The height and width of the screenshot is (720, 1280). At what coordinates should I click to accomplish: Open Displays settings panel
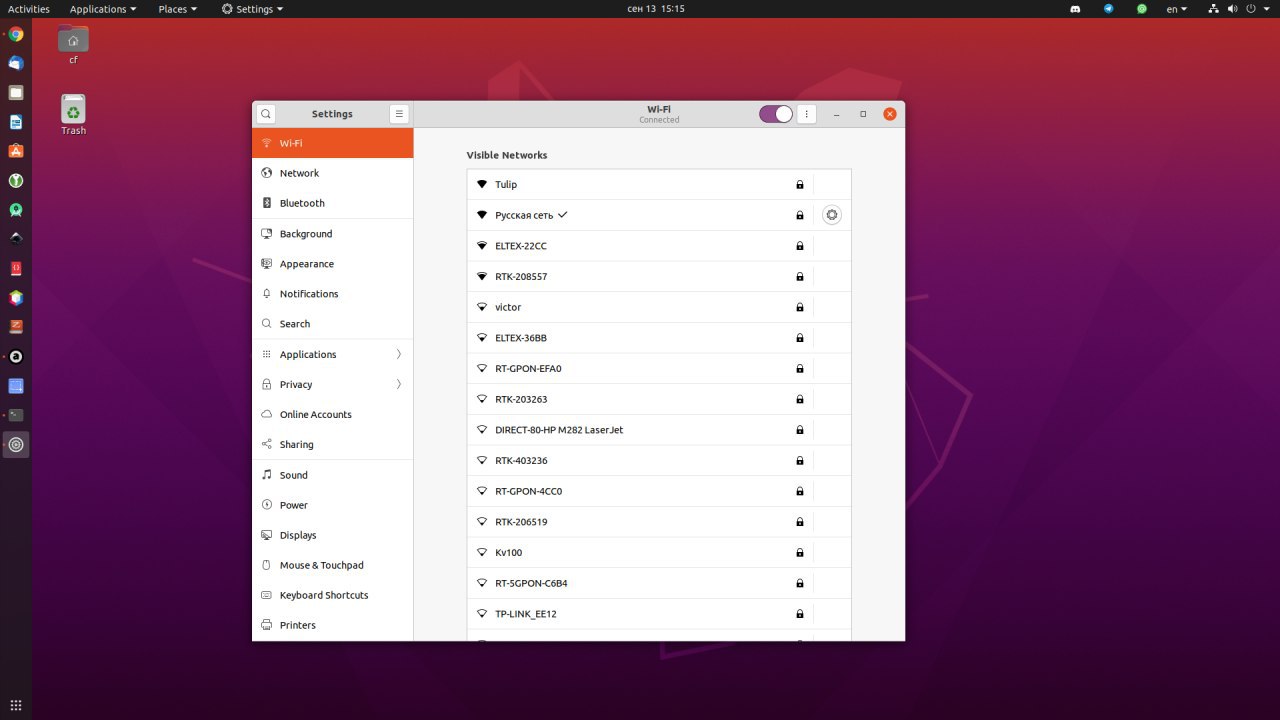(x=332, y=535)
